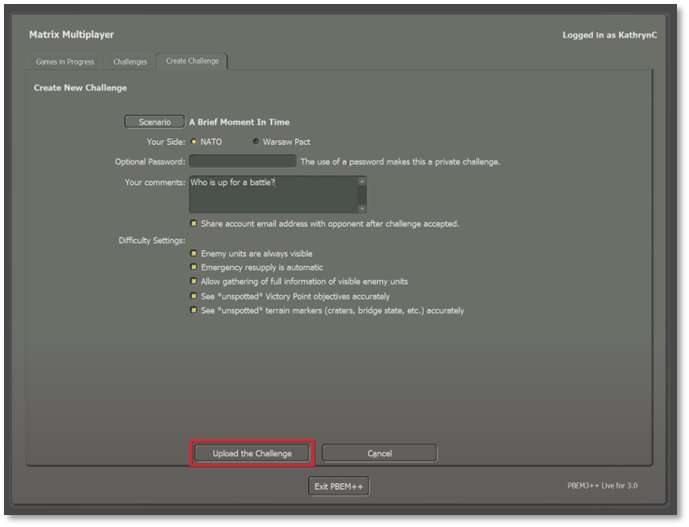Switch to the Games In Progress tab
The image size is (689, 527).
point(65,62)
